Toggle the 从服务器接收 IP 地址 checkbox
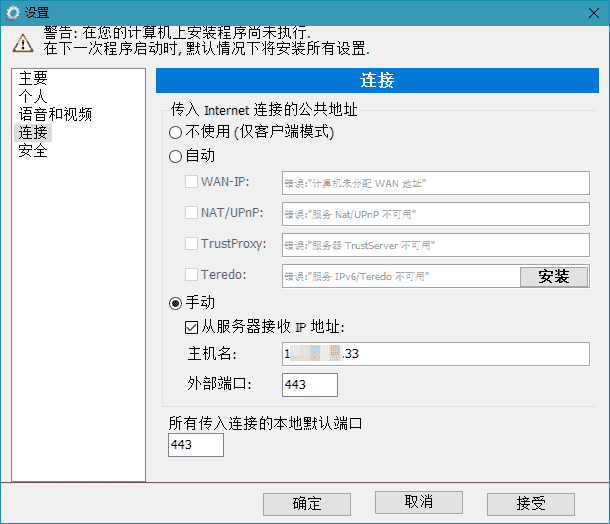Screen dimensions: 610x524 193,327
